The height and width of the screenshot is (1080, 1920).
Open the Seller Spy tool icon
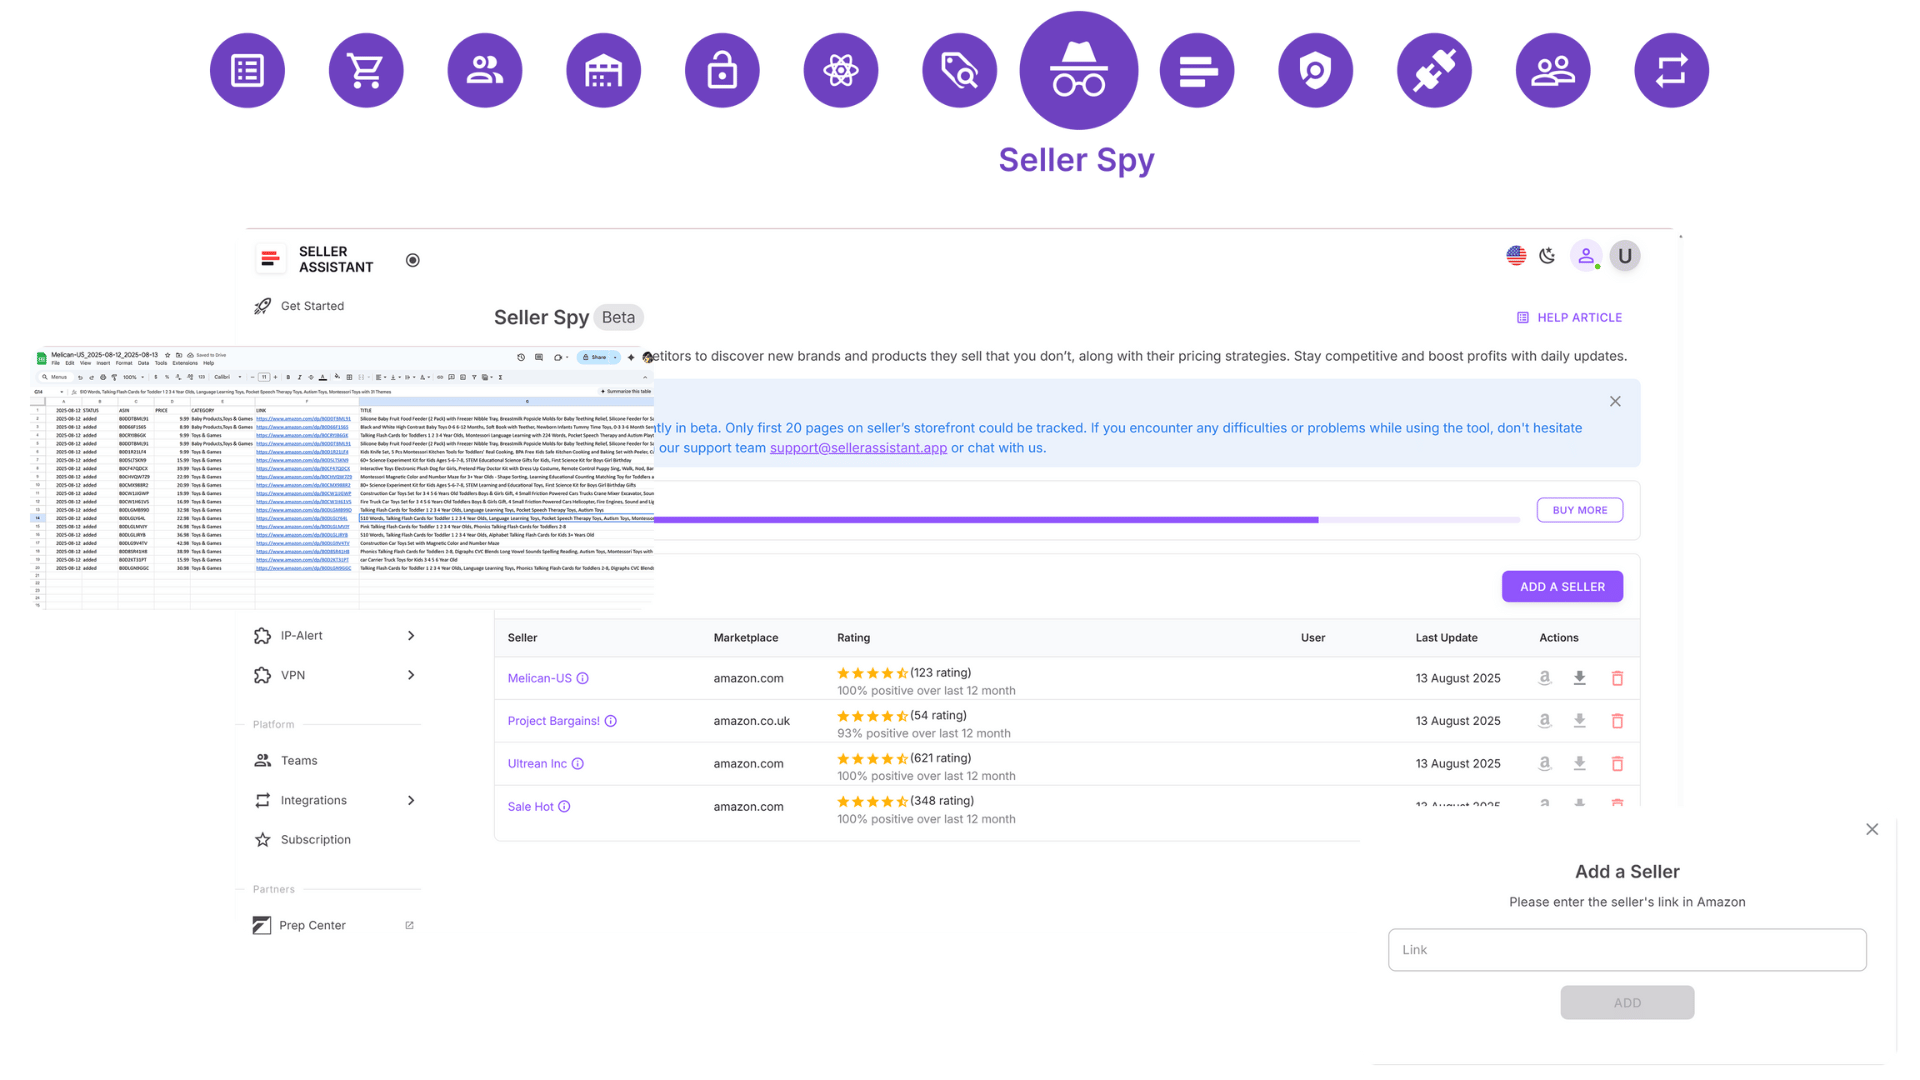coord(1078,70)
